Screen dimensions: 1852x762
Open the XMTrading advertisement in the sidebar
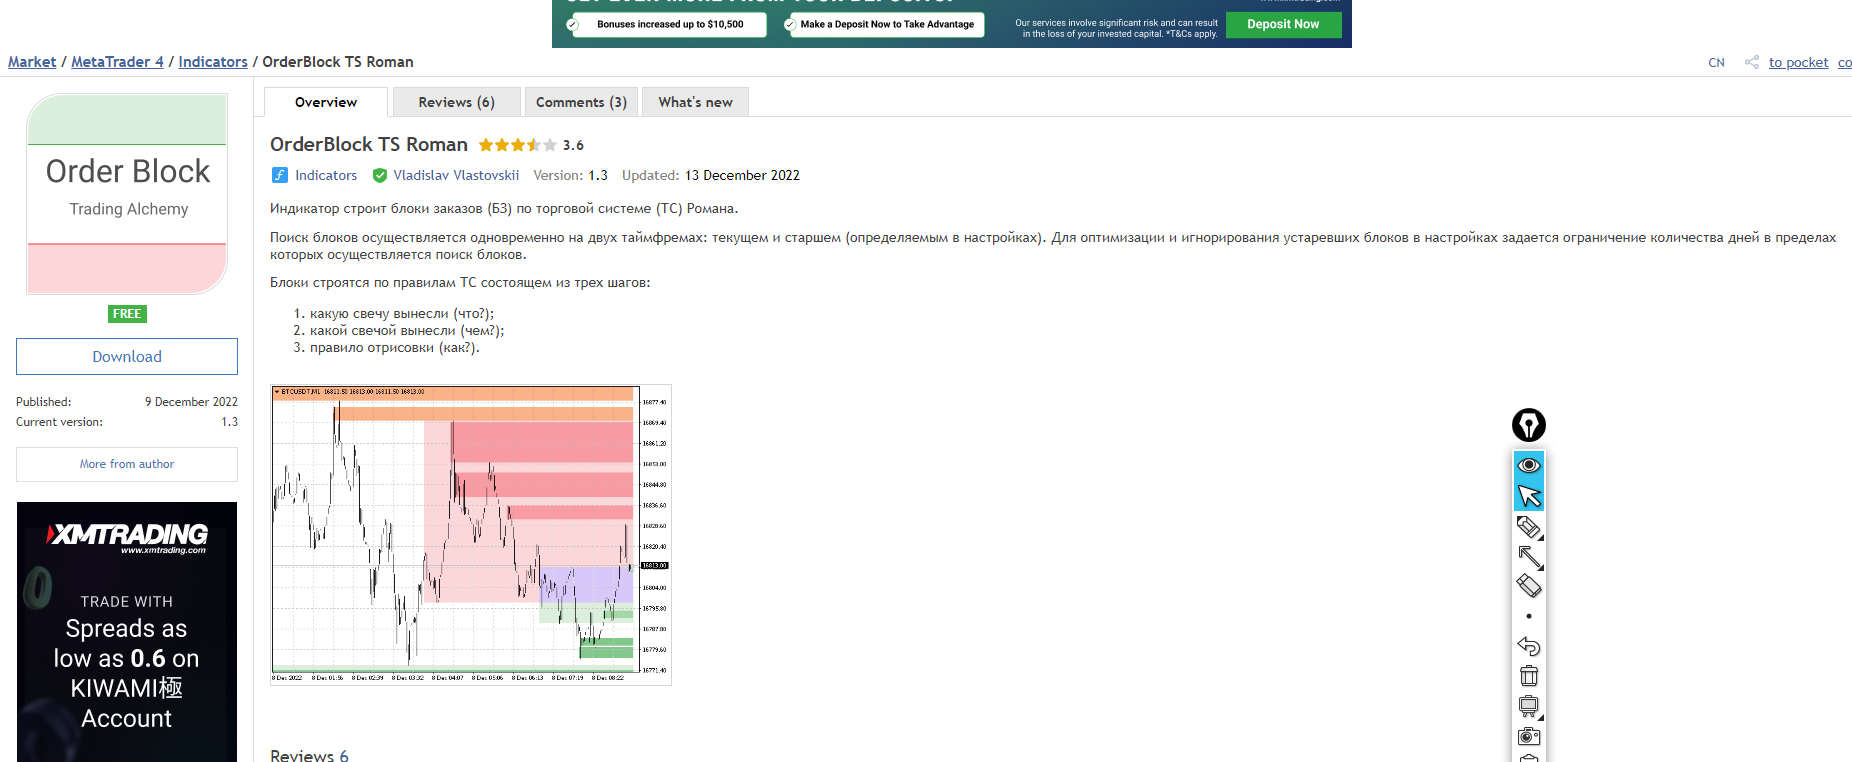(127, 632)
